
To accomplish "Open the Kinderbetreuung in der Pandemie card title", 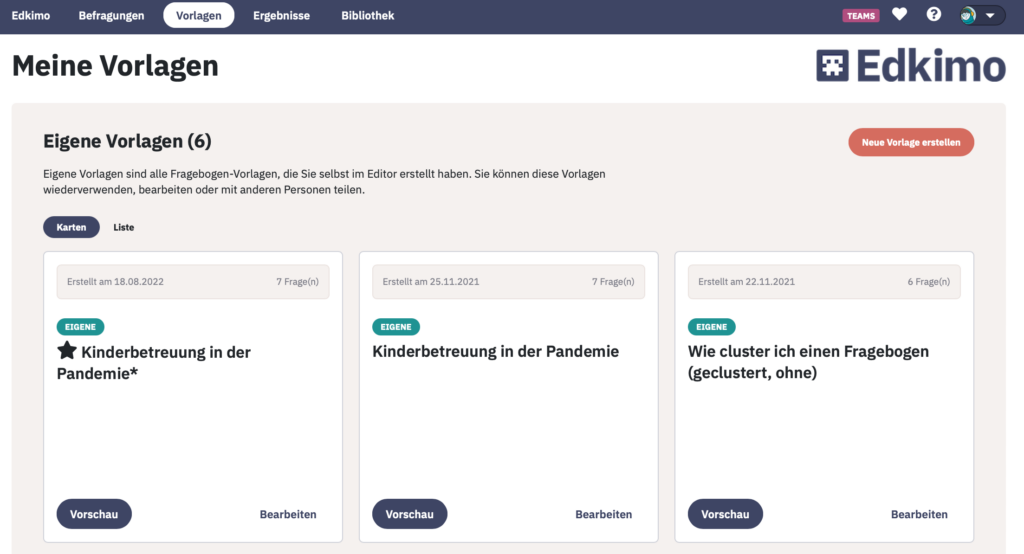I will (496, 351).
